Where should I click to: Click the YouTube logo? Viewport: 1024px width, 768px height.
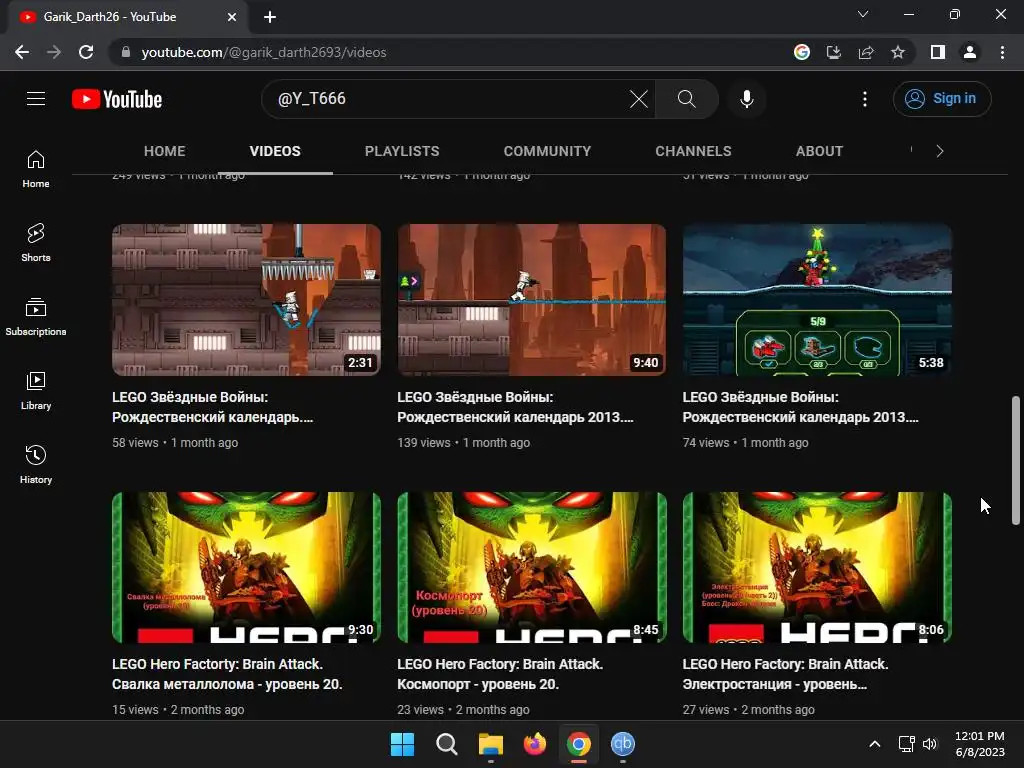point(117,99)
